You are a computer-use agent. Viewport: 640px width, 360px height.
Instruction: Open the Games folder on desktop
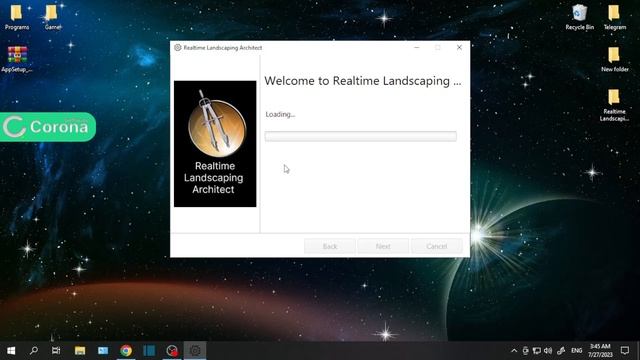pos(52,17)
